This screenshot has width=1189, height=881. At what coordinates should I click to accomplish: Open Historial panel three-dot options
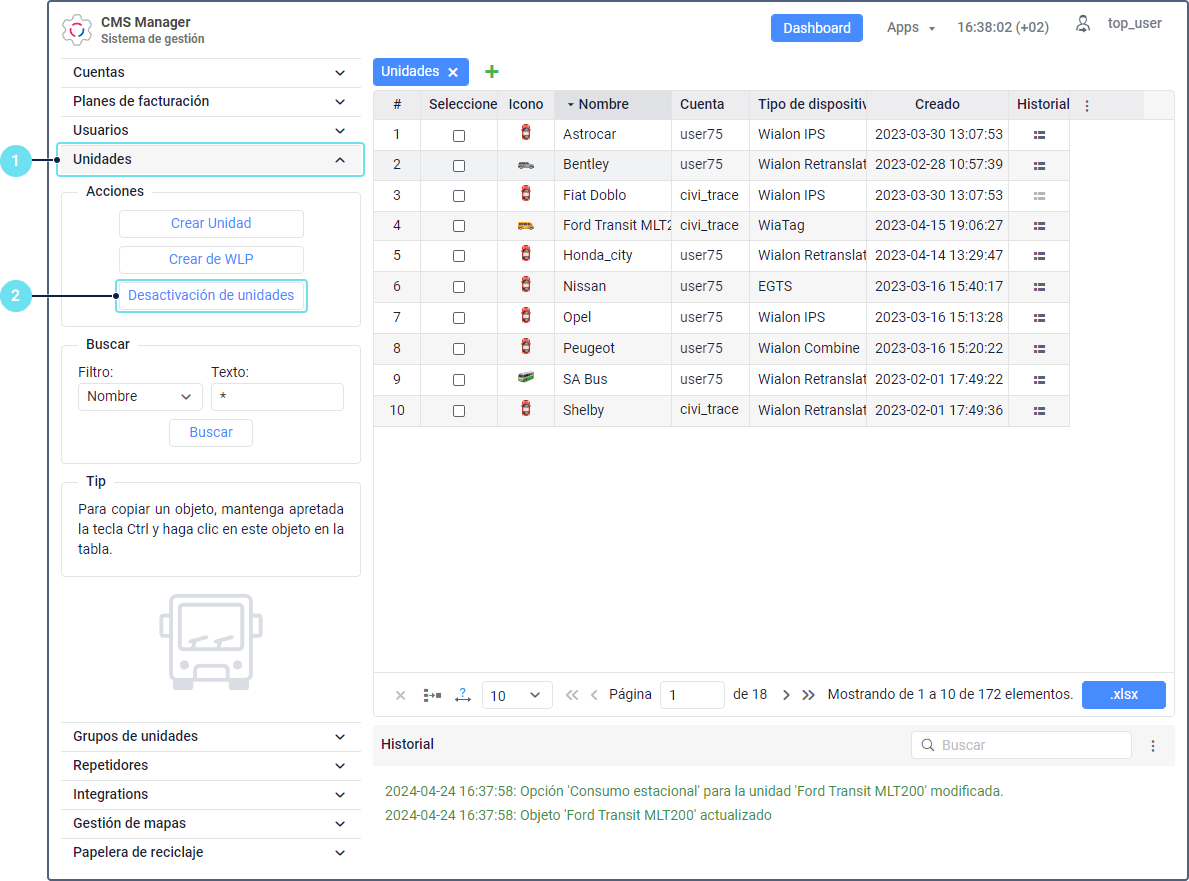(1152, 746)
